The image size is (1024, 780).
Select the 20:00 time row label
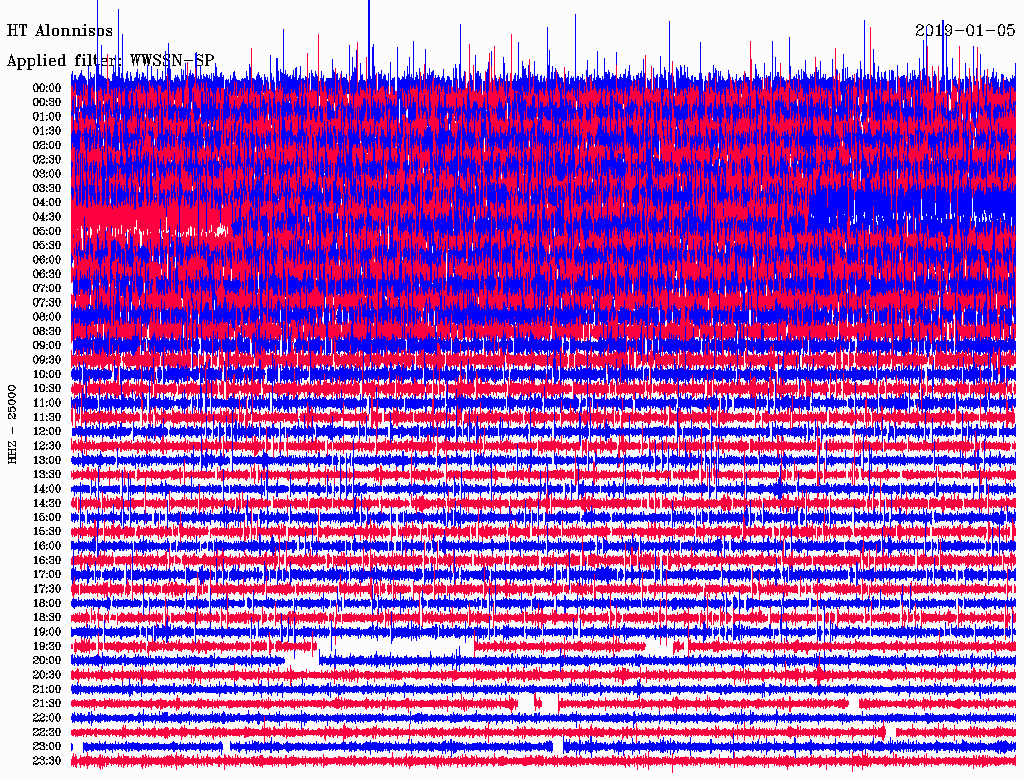47,661
